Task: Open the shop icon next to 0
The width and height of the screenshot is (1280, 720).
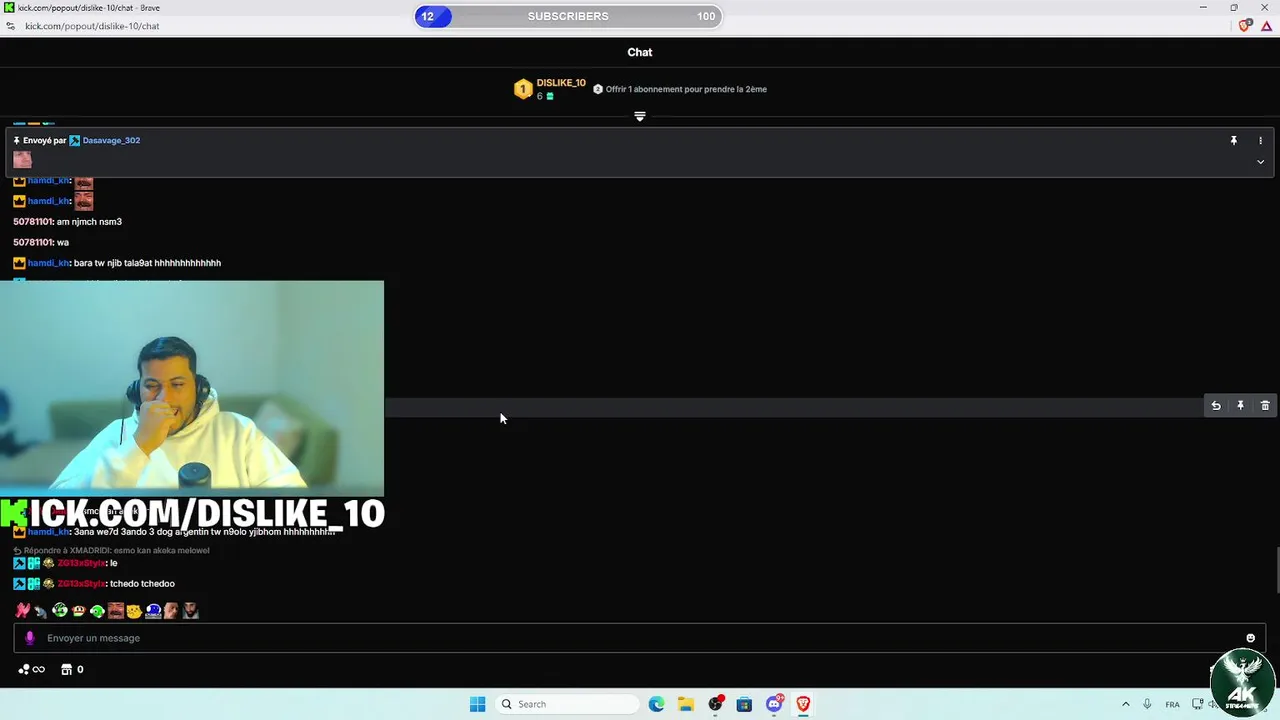Action: [x=67, y=670]
